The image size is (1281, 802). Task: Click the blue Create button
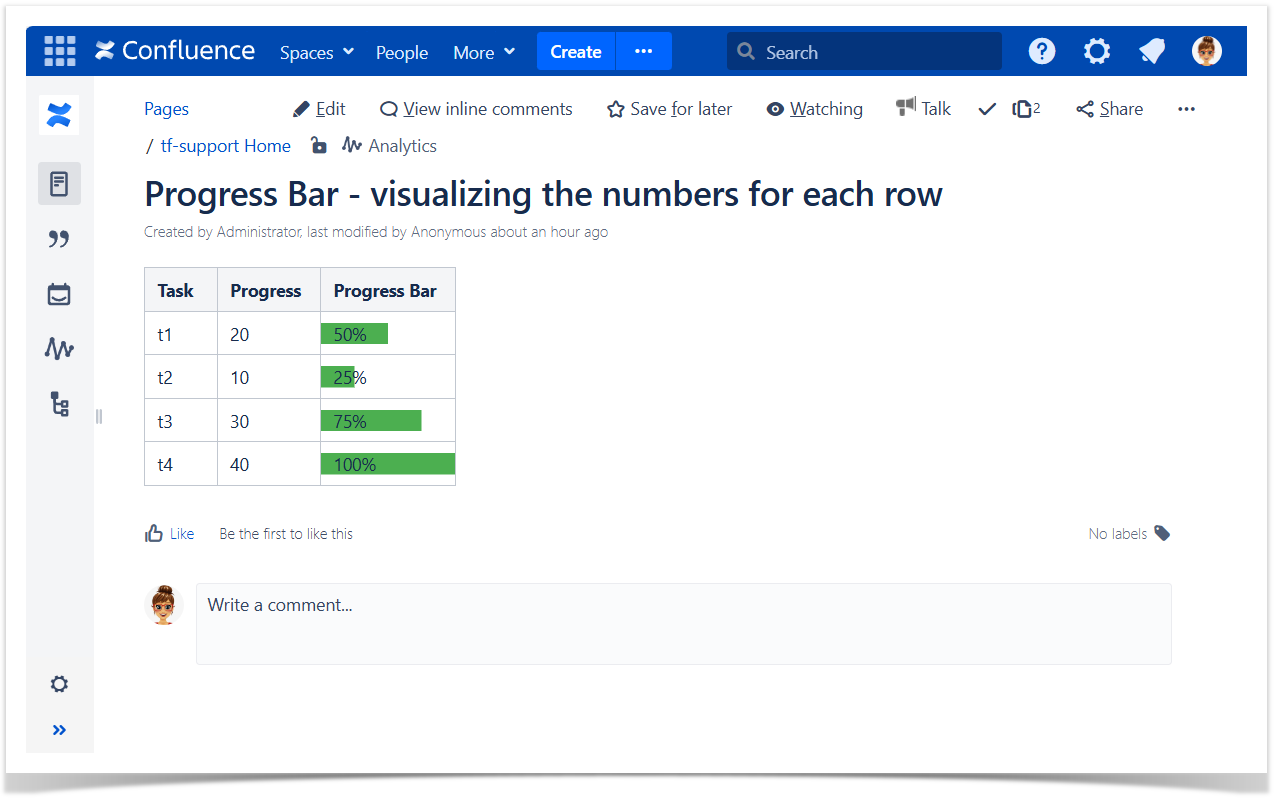[x=575, y=52]
